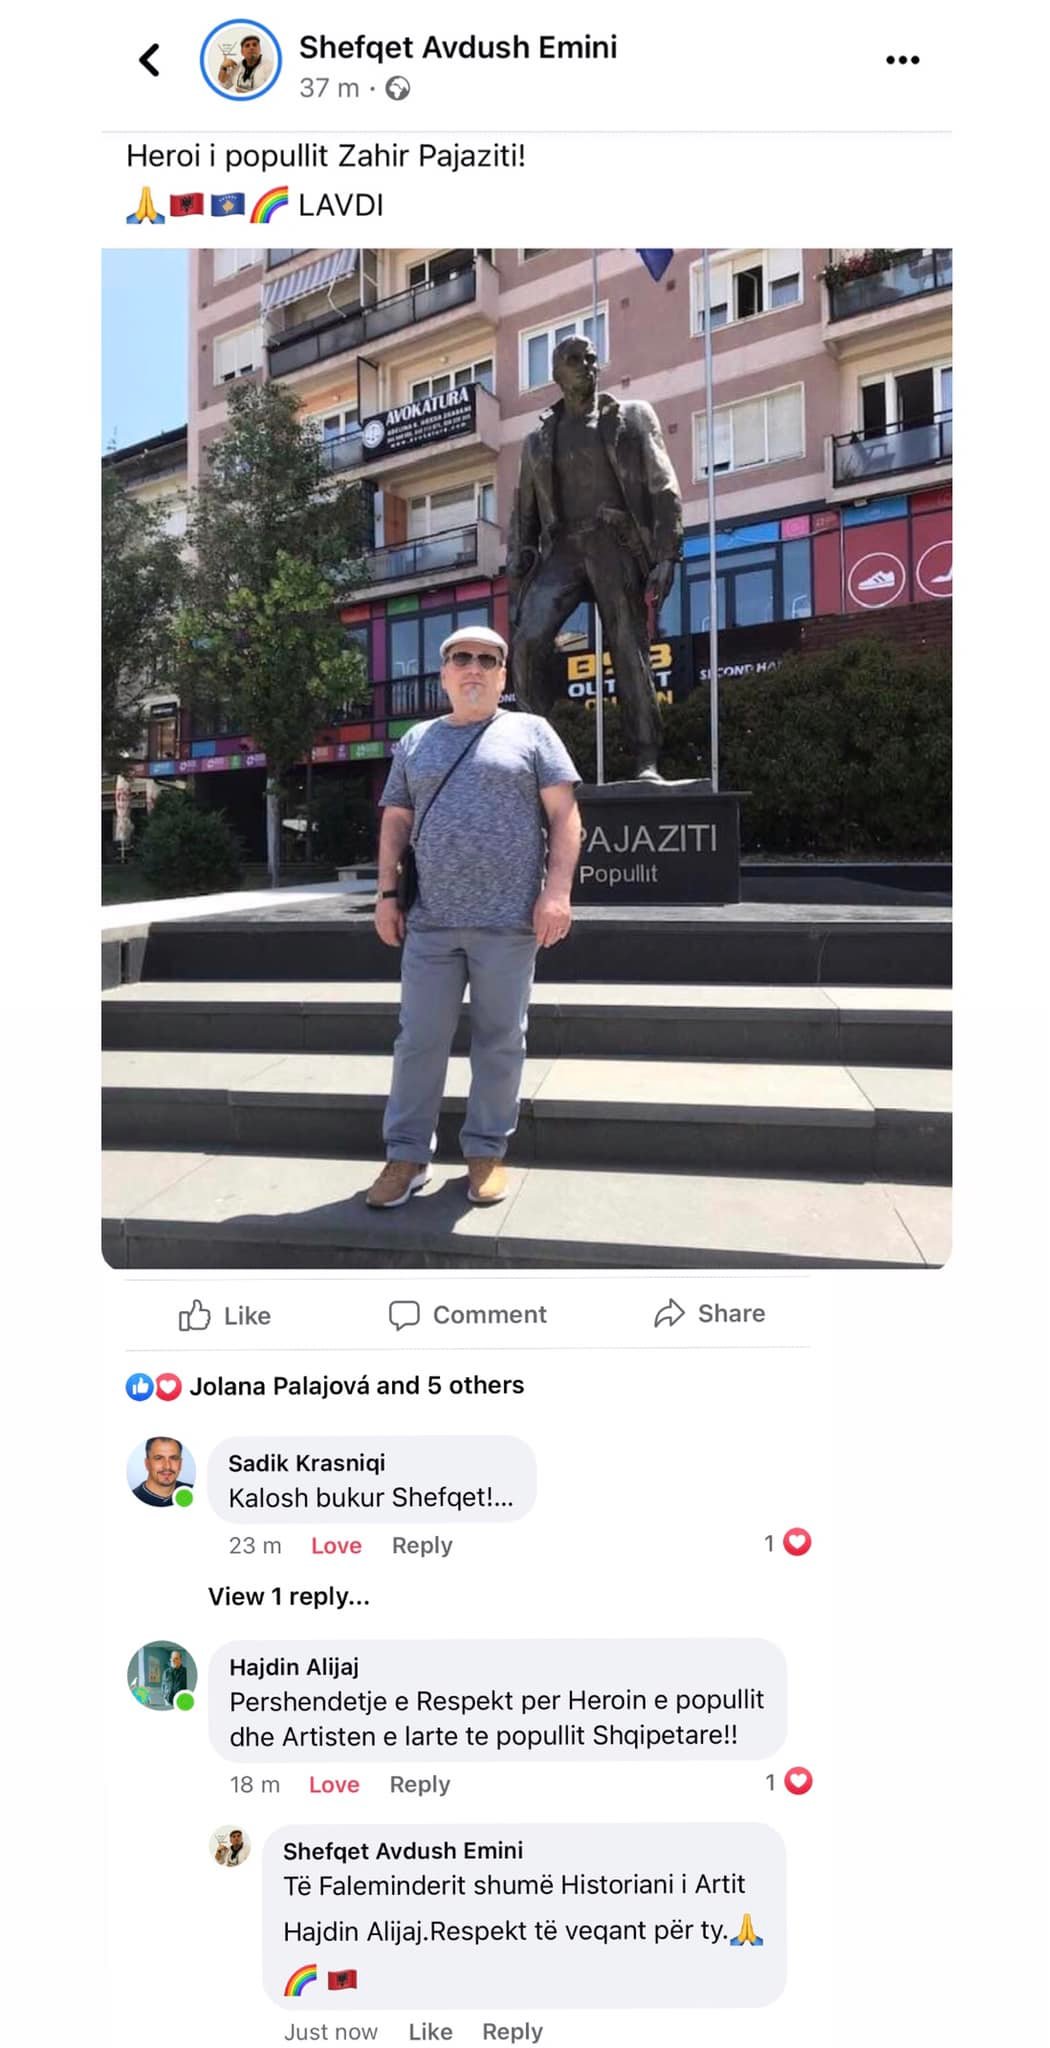Toggle Love on Sadik Krasniqi's comment

point(336,1545)
